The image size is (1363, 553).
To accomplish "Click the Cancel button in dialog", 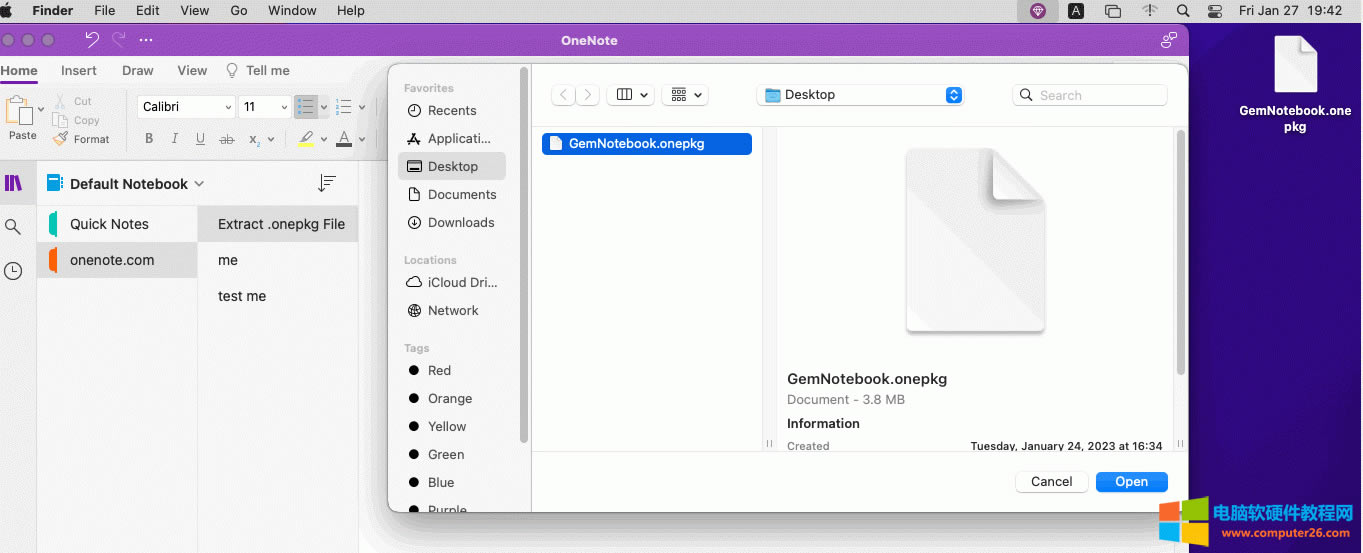I will coord(1051,481).
